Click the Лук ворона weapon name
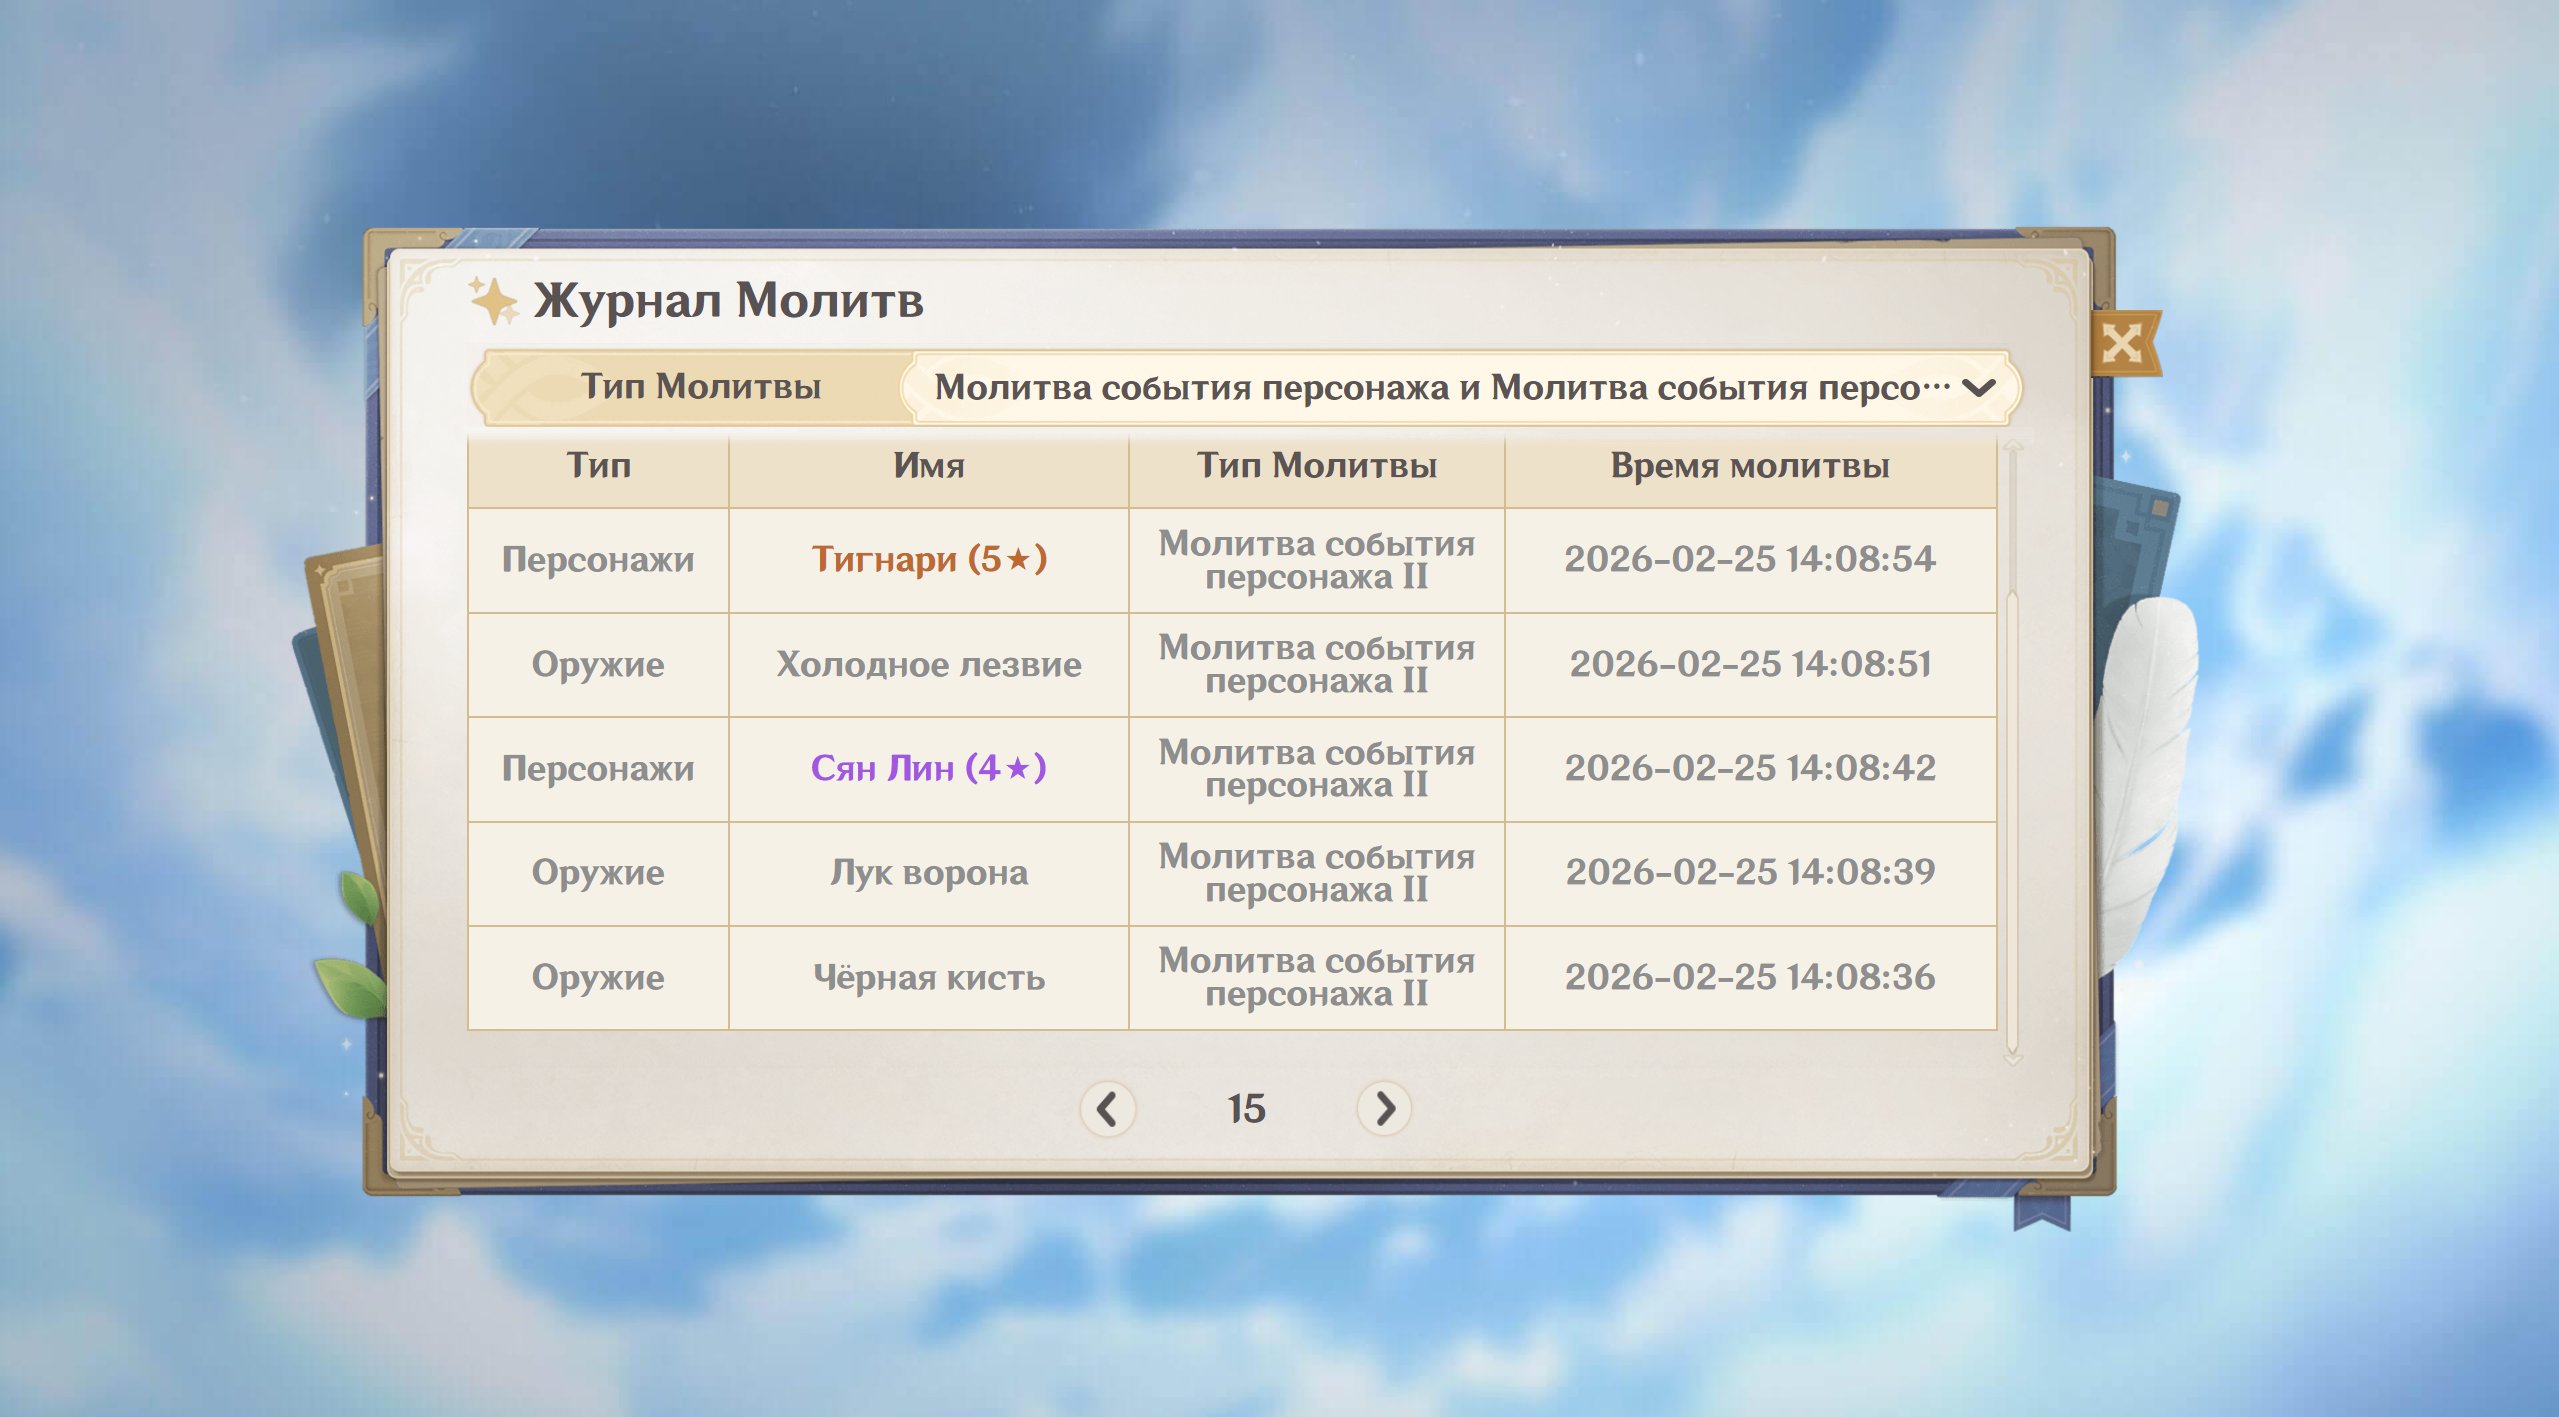 pyautogui.click(x=928, y=873)
